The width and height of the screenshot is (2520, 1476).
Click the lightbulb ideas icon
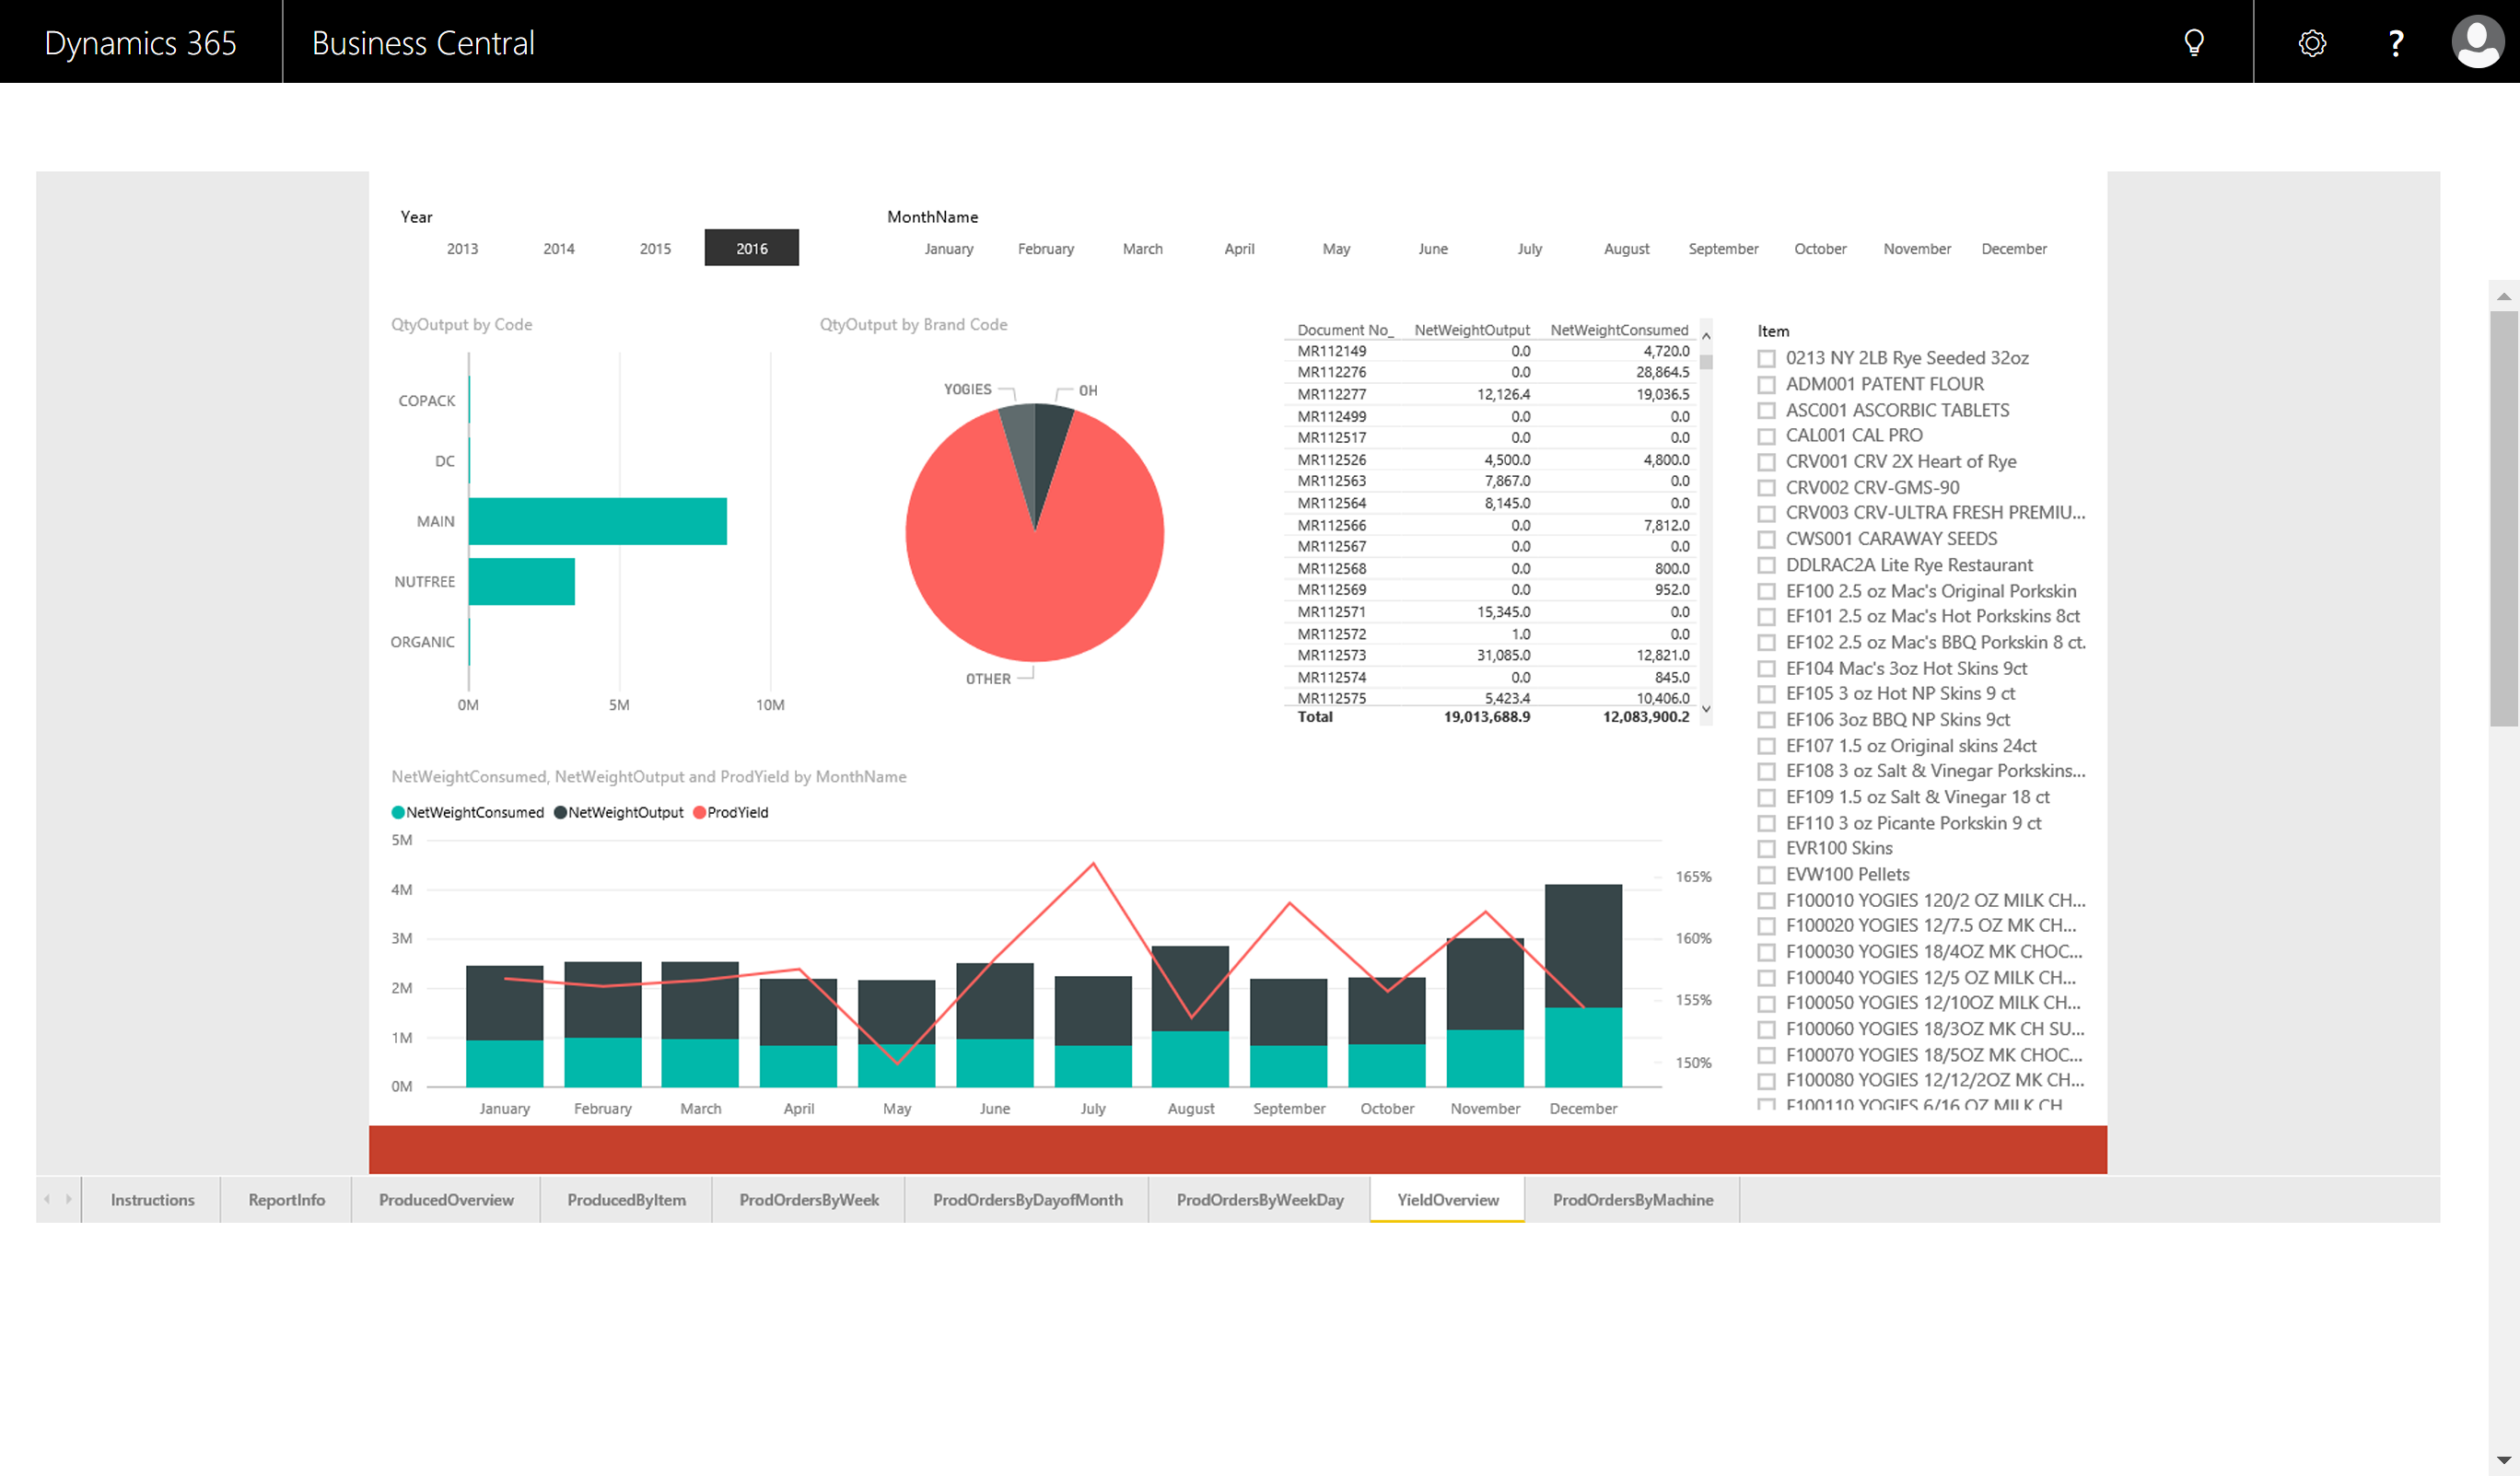click(x=2193, y=43)
